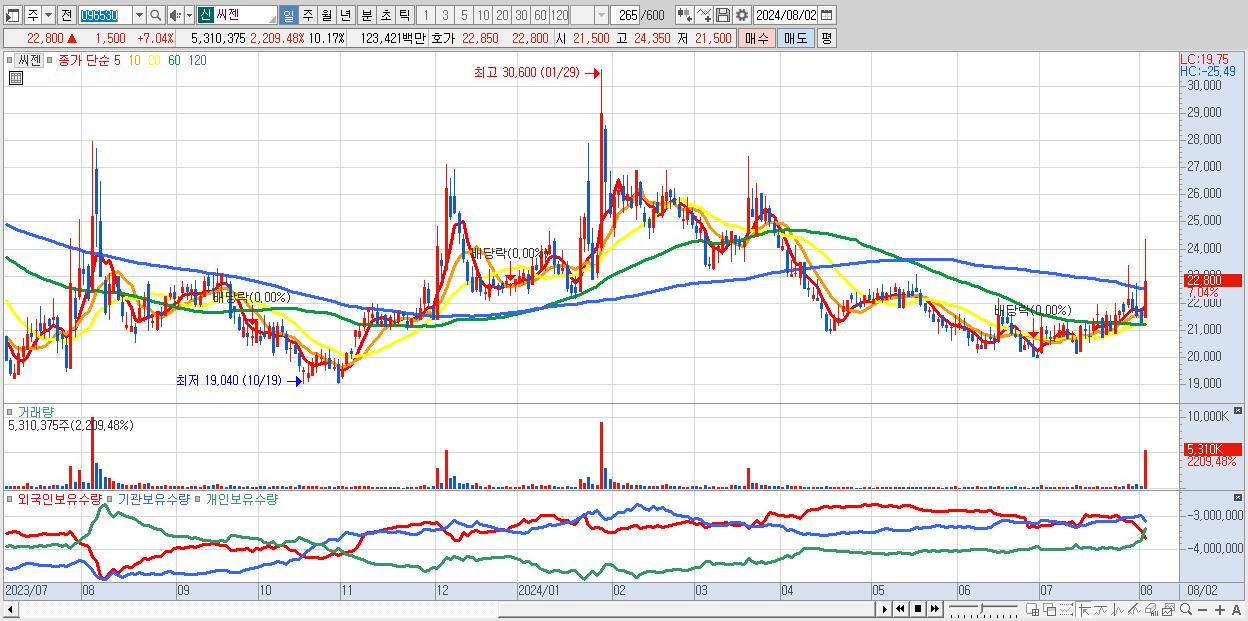The height and width of the screenshot is (621, 1248).
Task: Click the stock search magnifier icon
Action: (155, 15)
